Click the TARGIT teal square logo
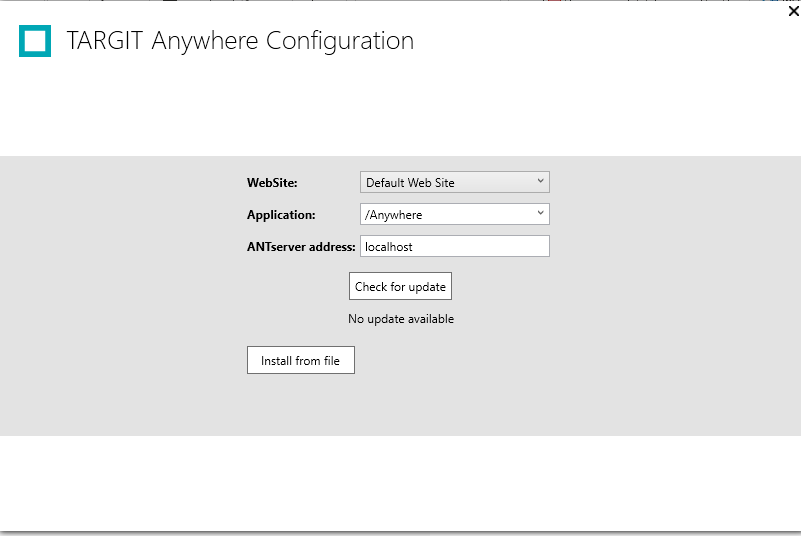Viewport: 801px width, 536px height. pos(35,41)
